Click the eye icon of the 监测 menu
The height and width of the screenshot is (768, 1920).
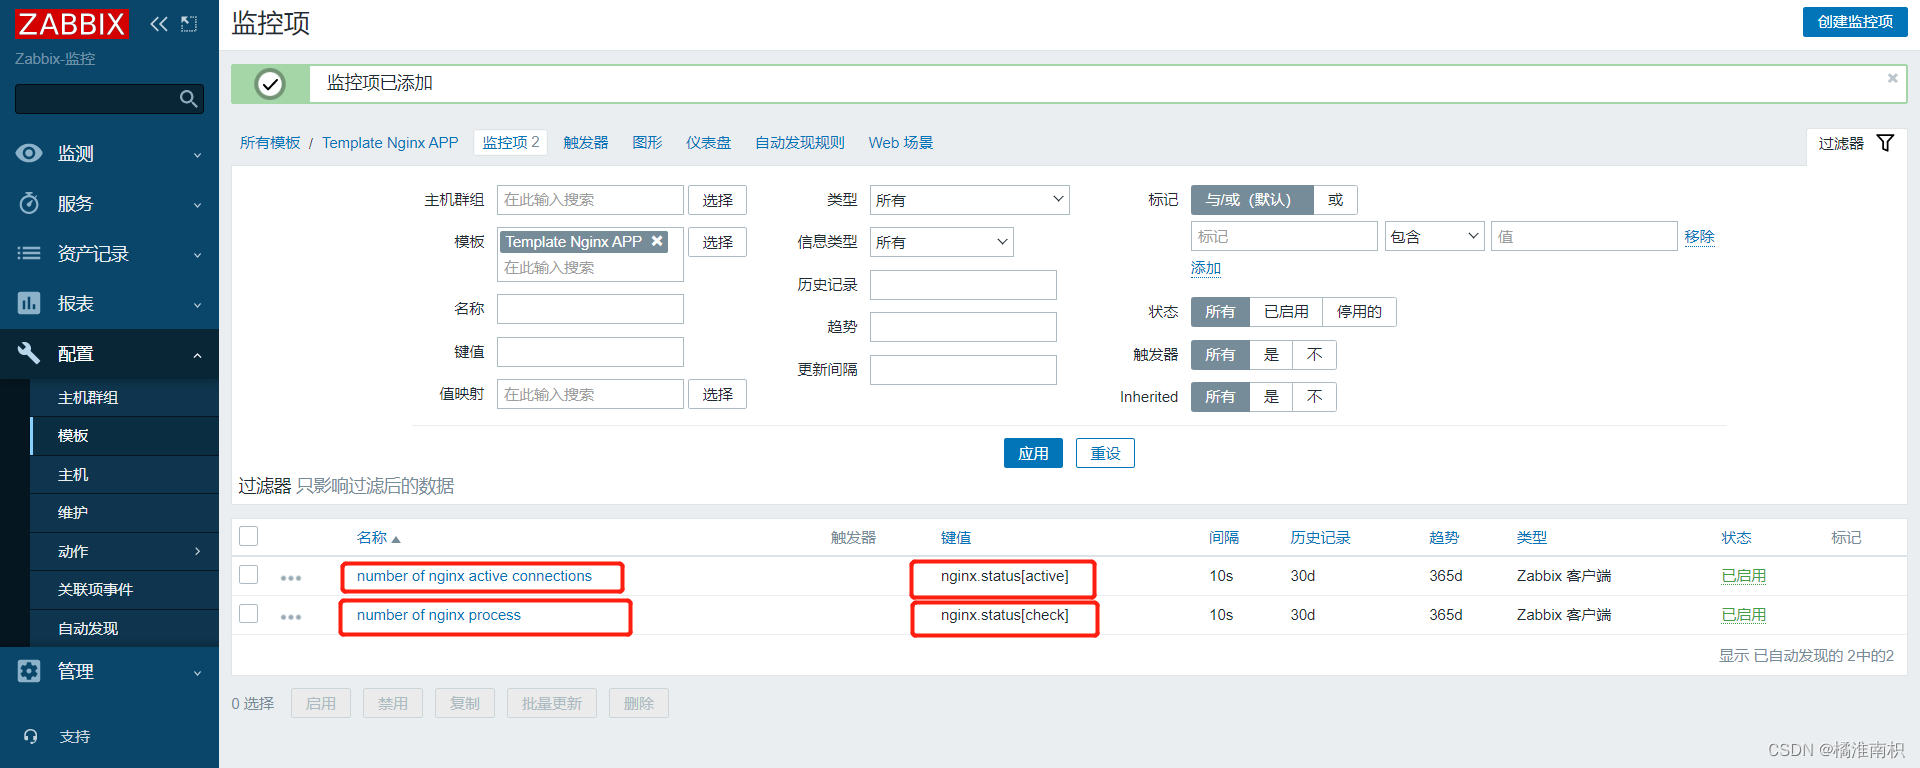(x=29, y=153)
